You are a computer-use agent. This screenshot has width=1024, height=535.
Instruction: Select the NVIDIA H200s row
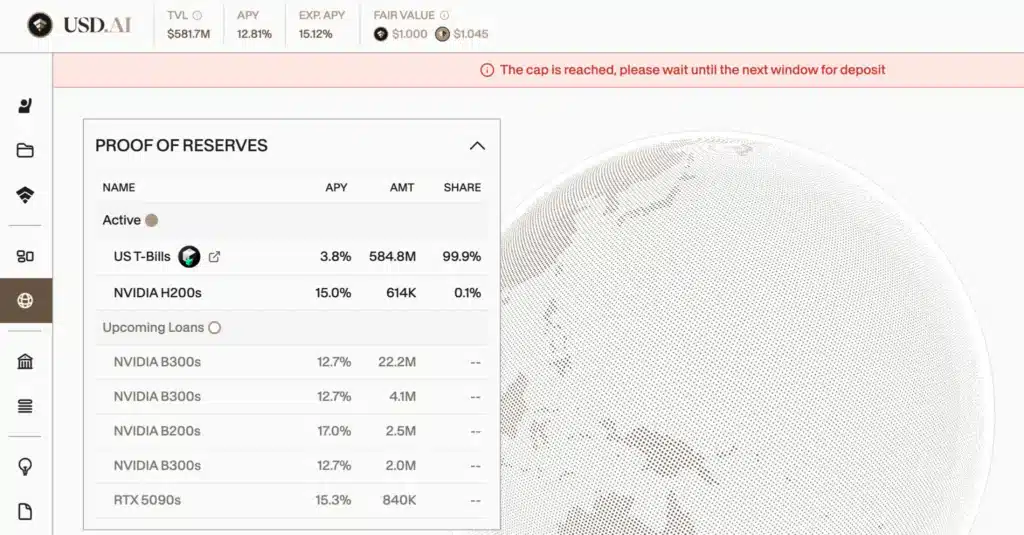click(291, 293)
